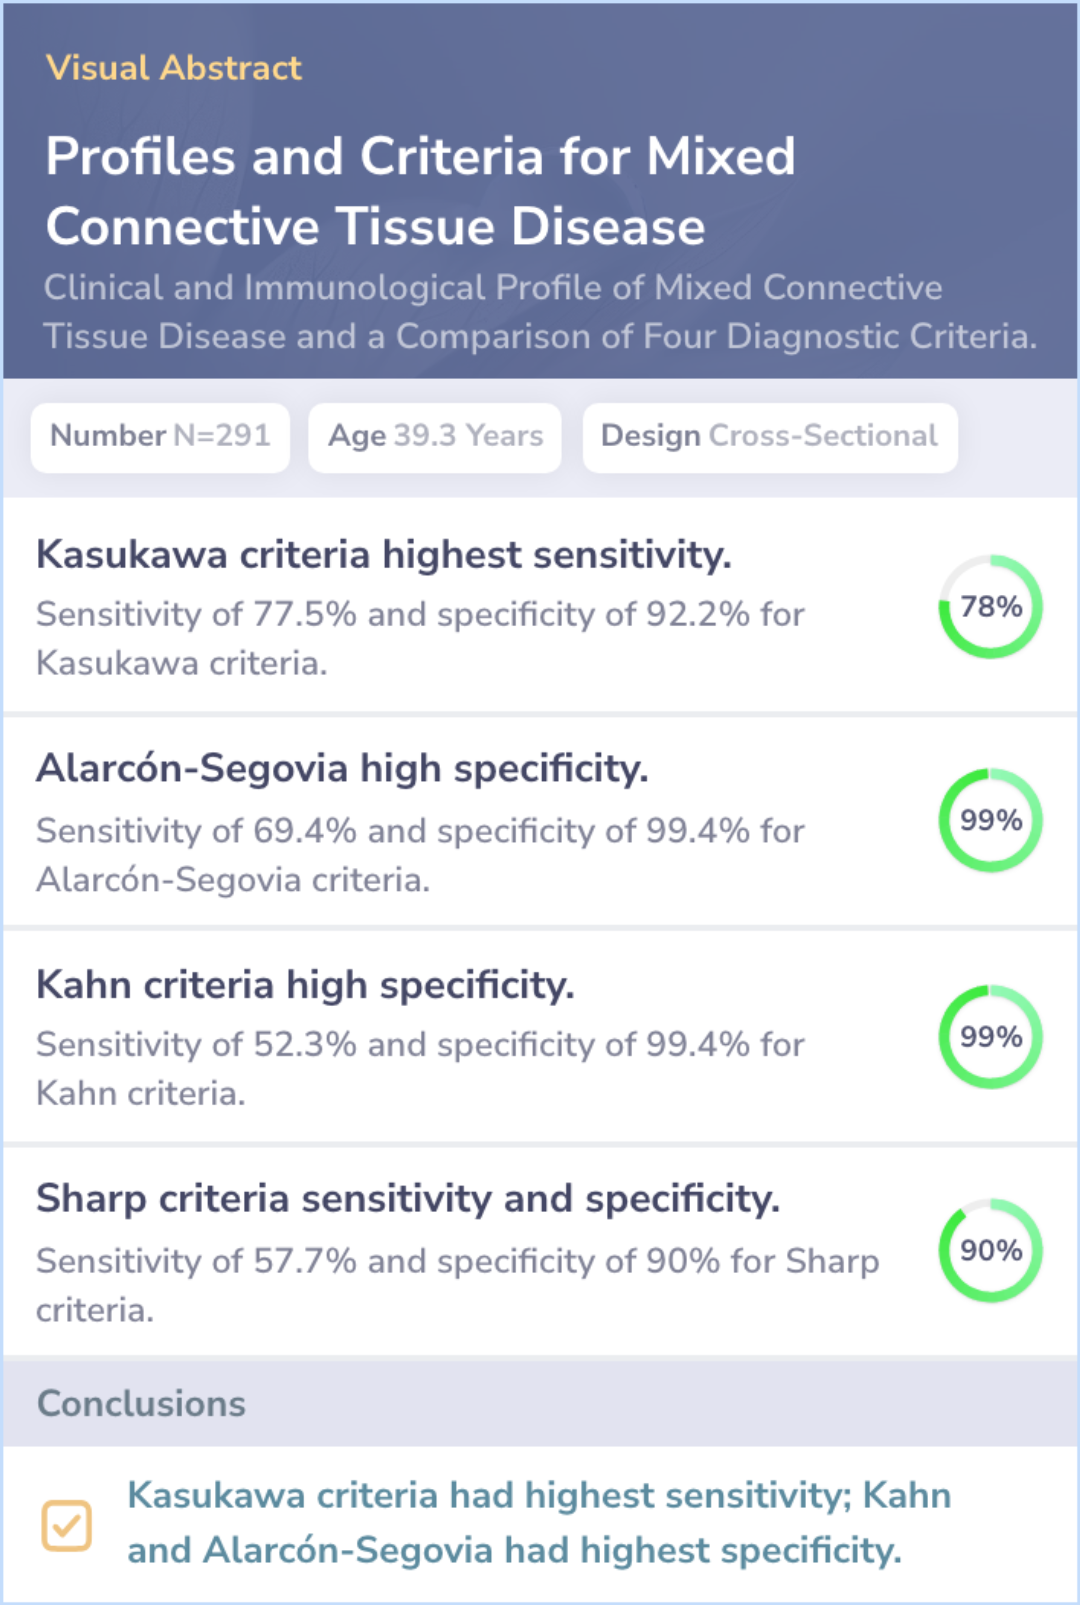The height and width of the screenshot is (1605, 1080).
Task: Select the Design Cross-Sectional chip
Action: point(769,436)
